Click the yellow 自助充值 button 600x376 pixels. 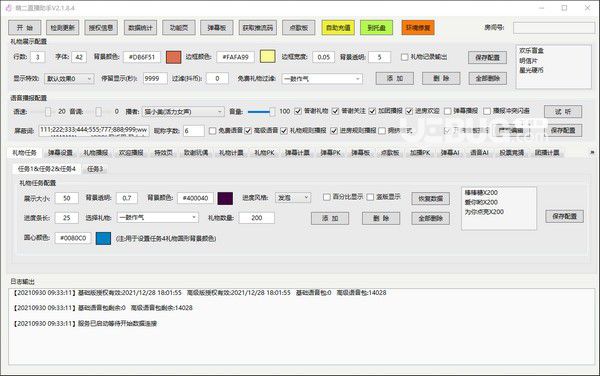(x=338, y=28)
